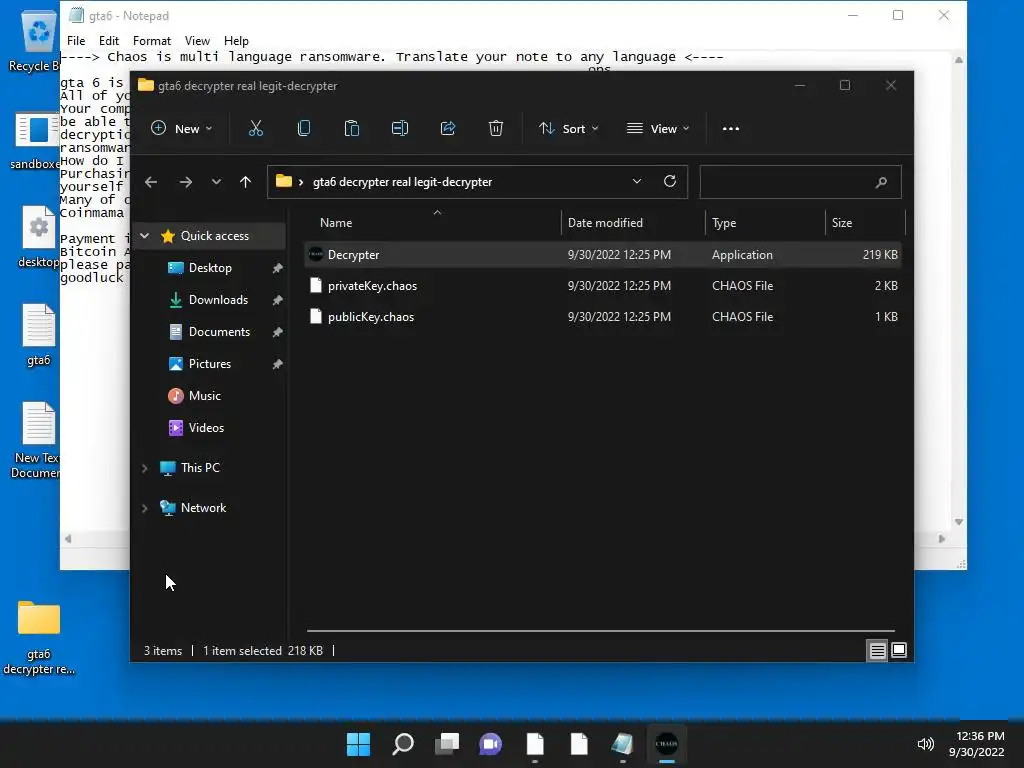Open Recycle Bin on the desktop

[x=38, y=40]
